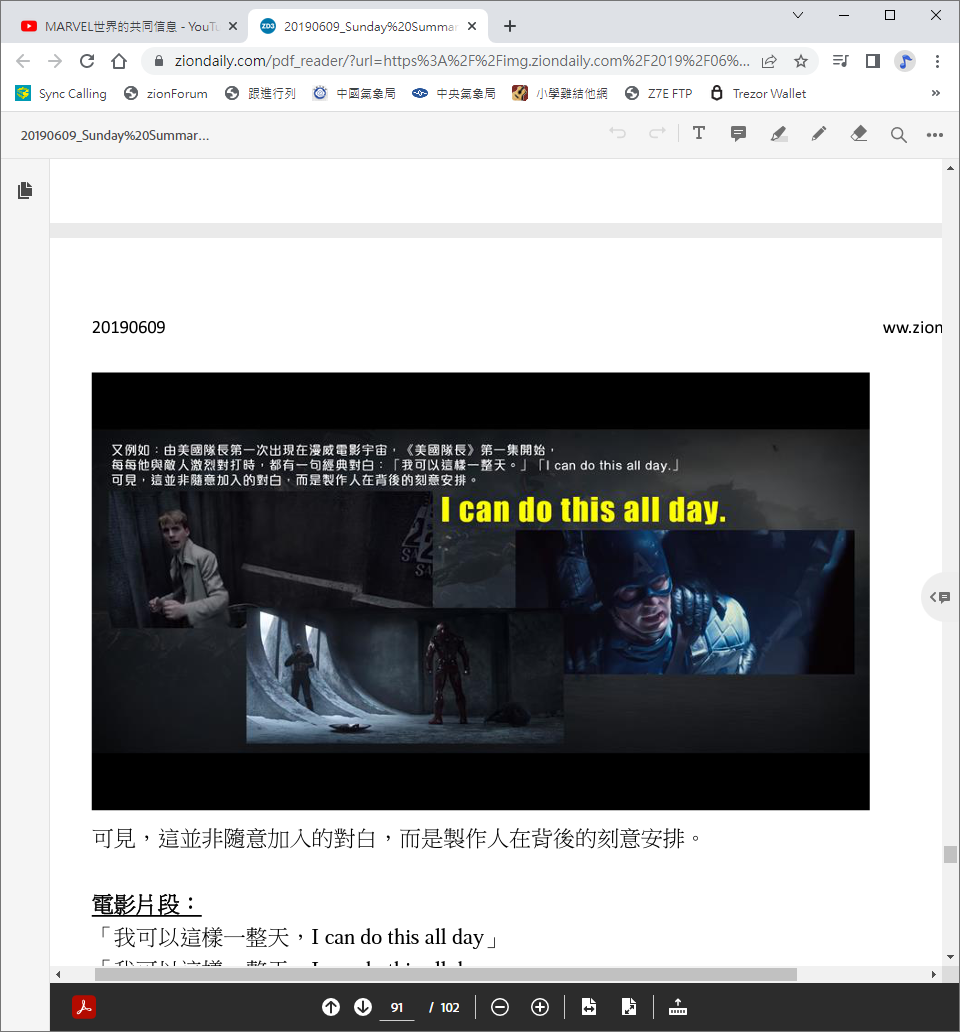Image resolution: width=960 pixels, height=1032 pixels.
Task: Select the Add Text tool
Action: coord(699,134)
